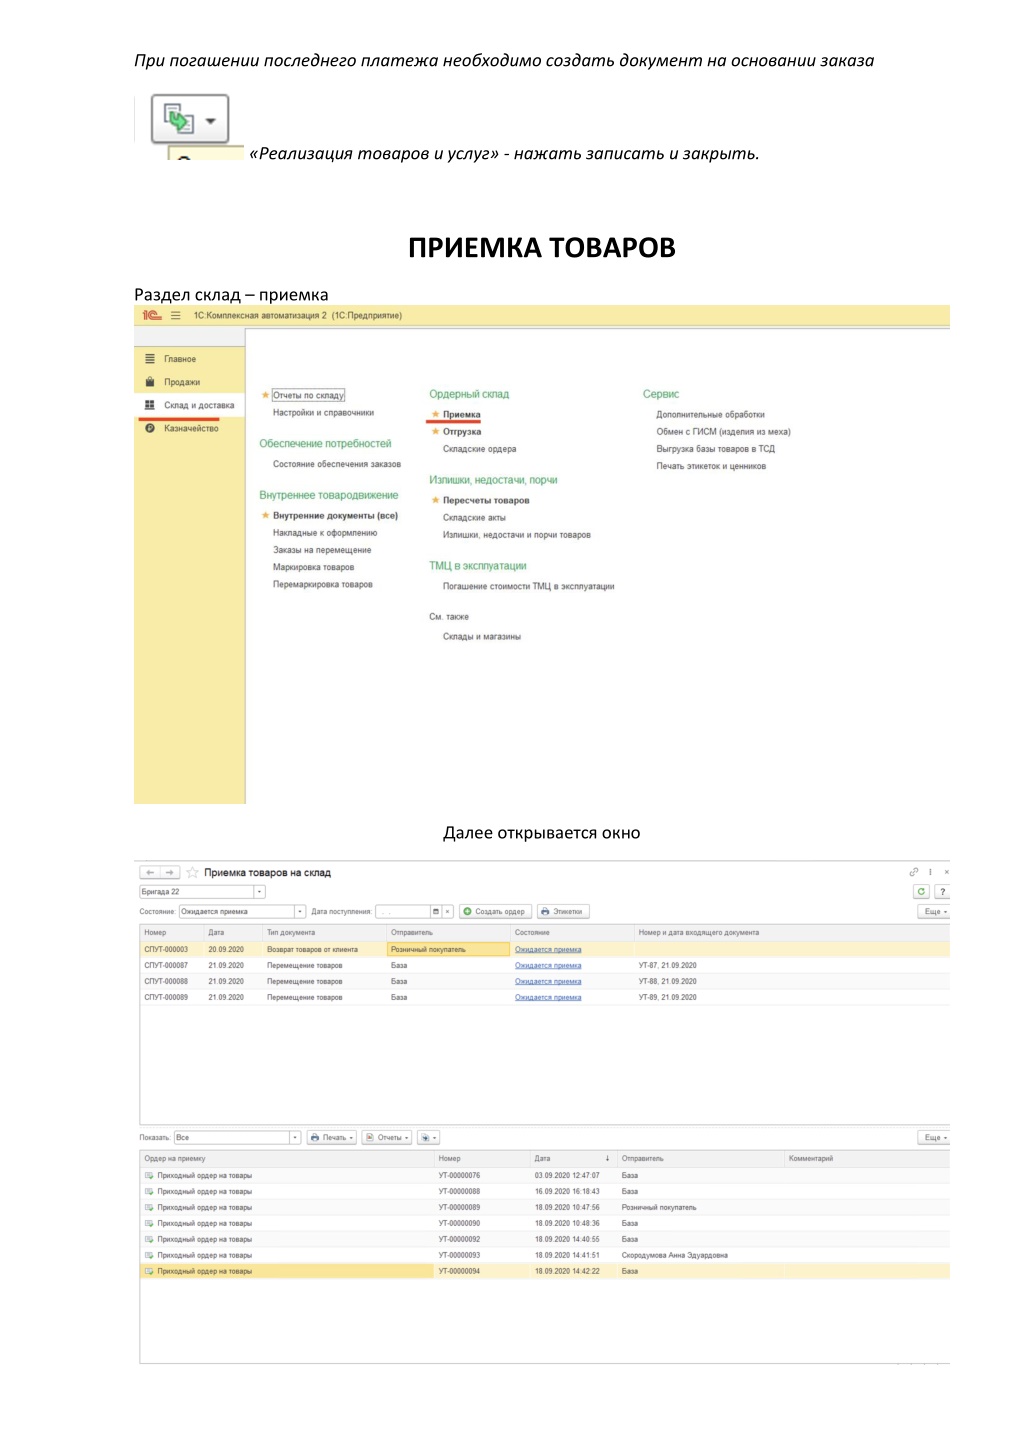The width and height of the screenshot is (1023, 1447).
Task: Open the Показать Все dropdown arrow
Action: [295, 1138]
